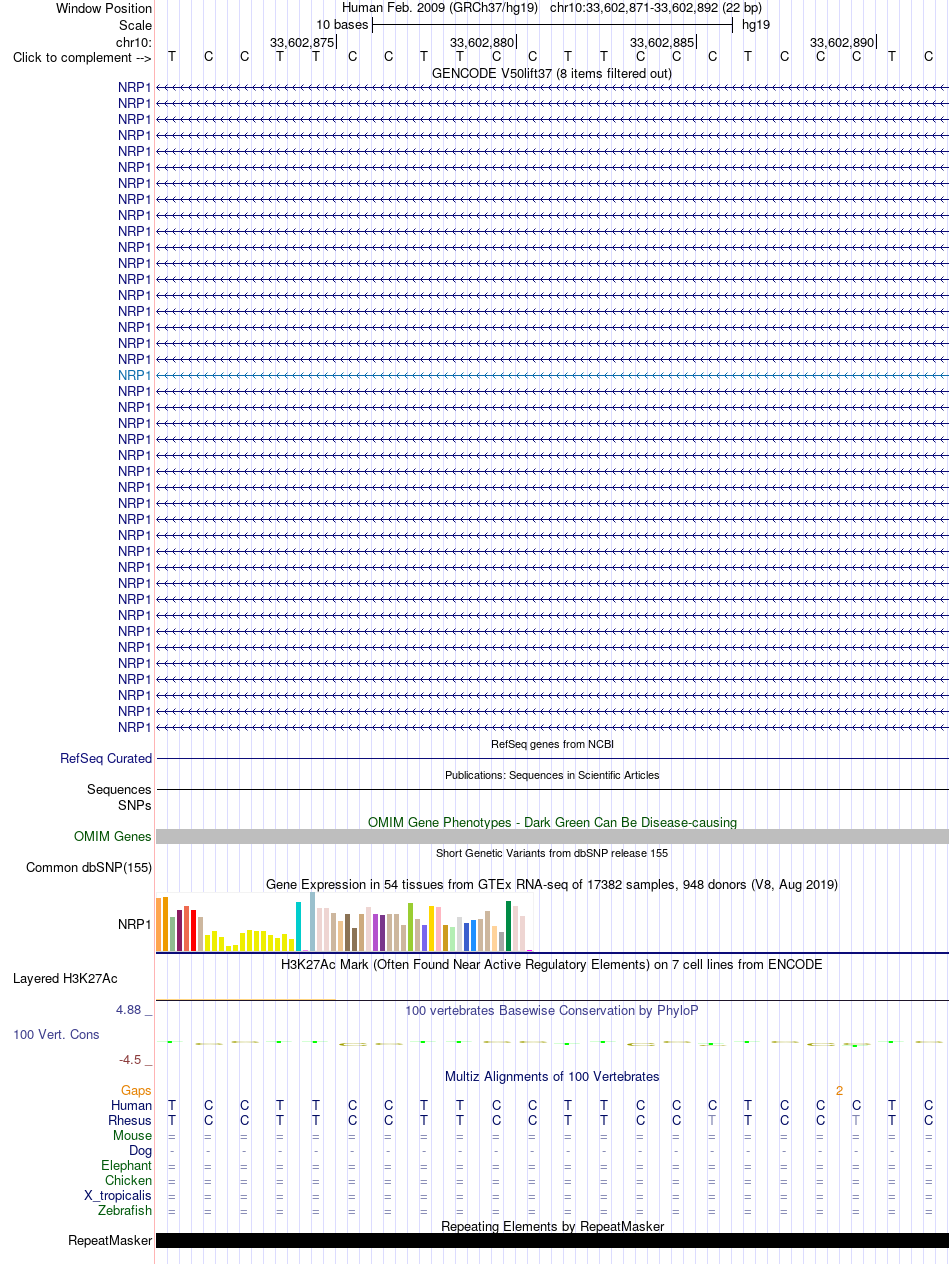
Task: Click the RepeatMasker track label
Action: click(110, 1241)
